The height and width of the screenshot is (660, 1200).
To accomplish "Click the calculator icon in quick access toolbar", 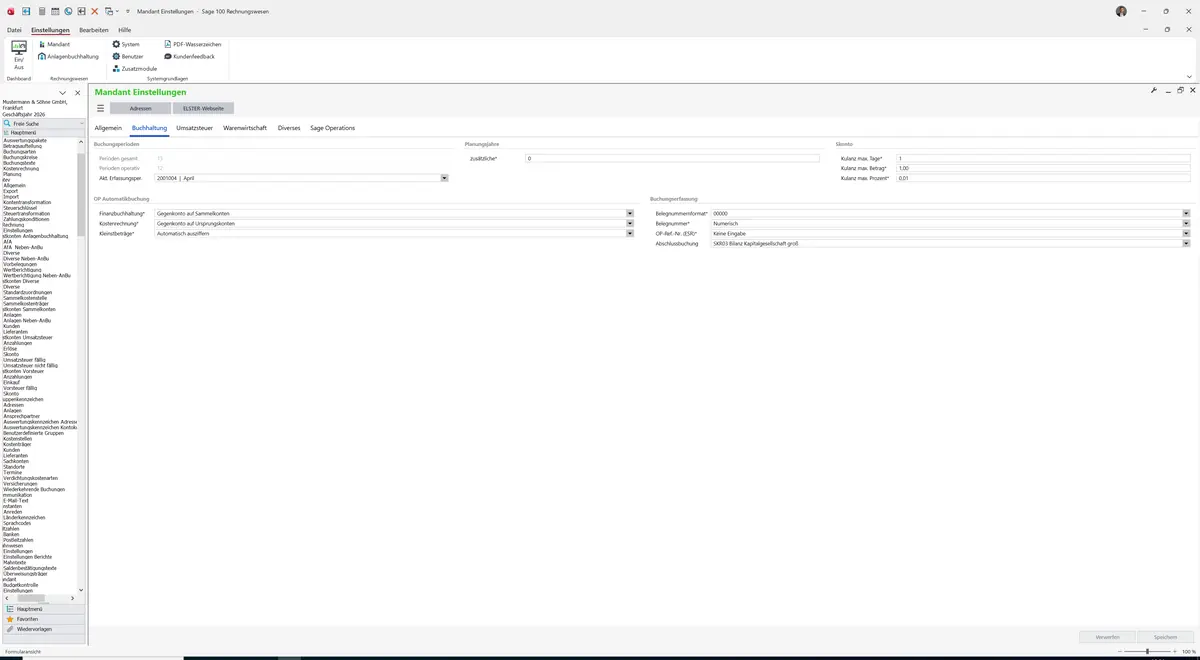I will 41,11.
